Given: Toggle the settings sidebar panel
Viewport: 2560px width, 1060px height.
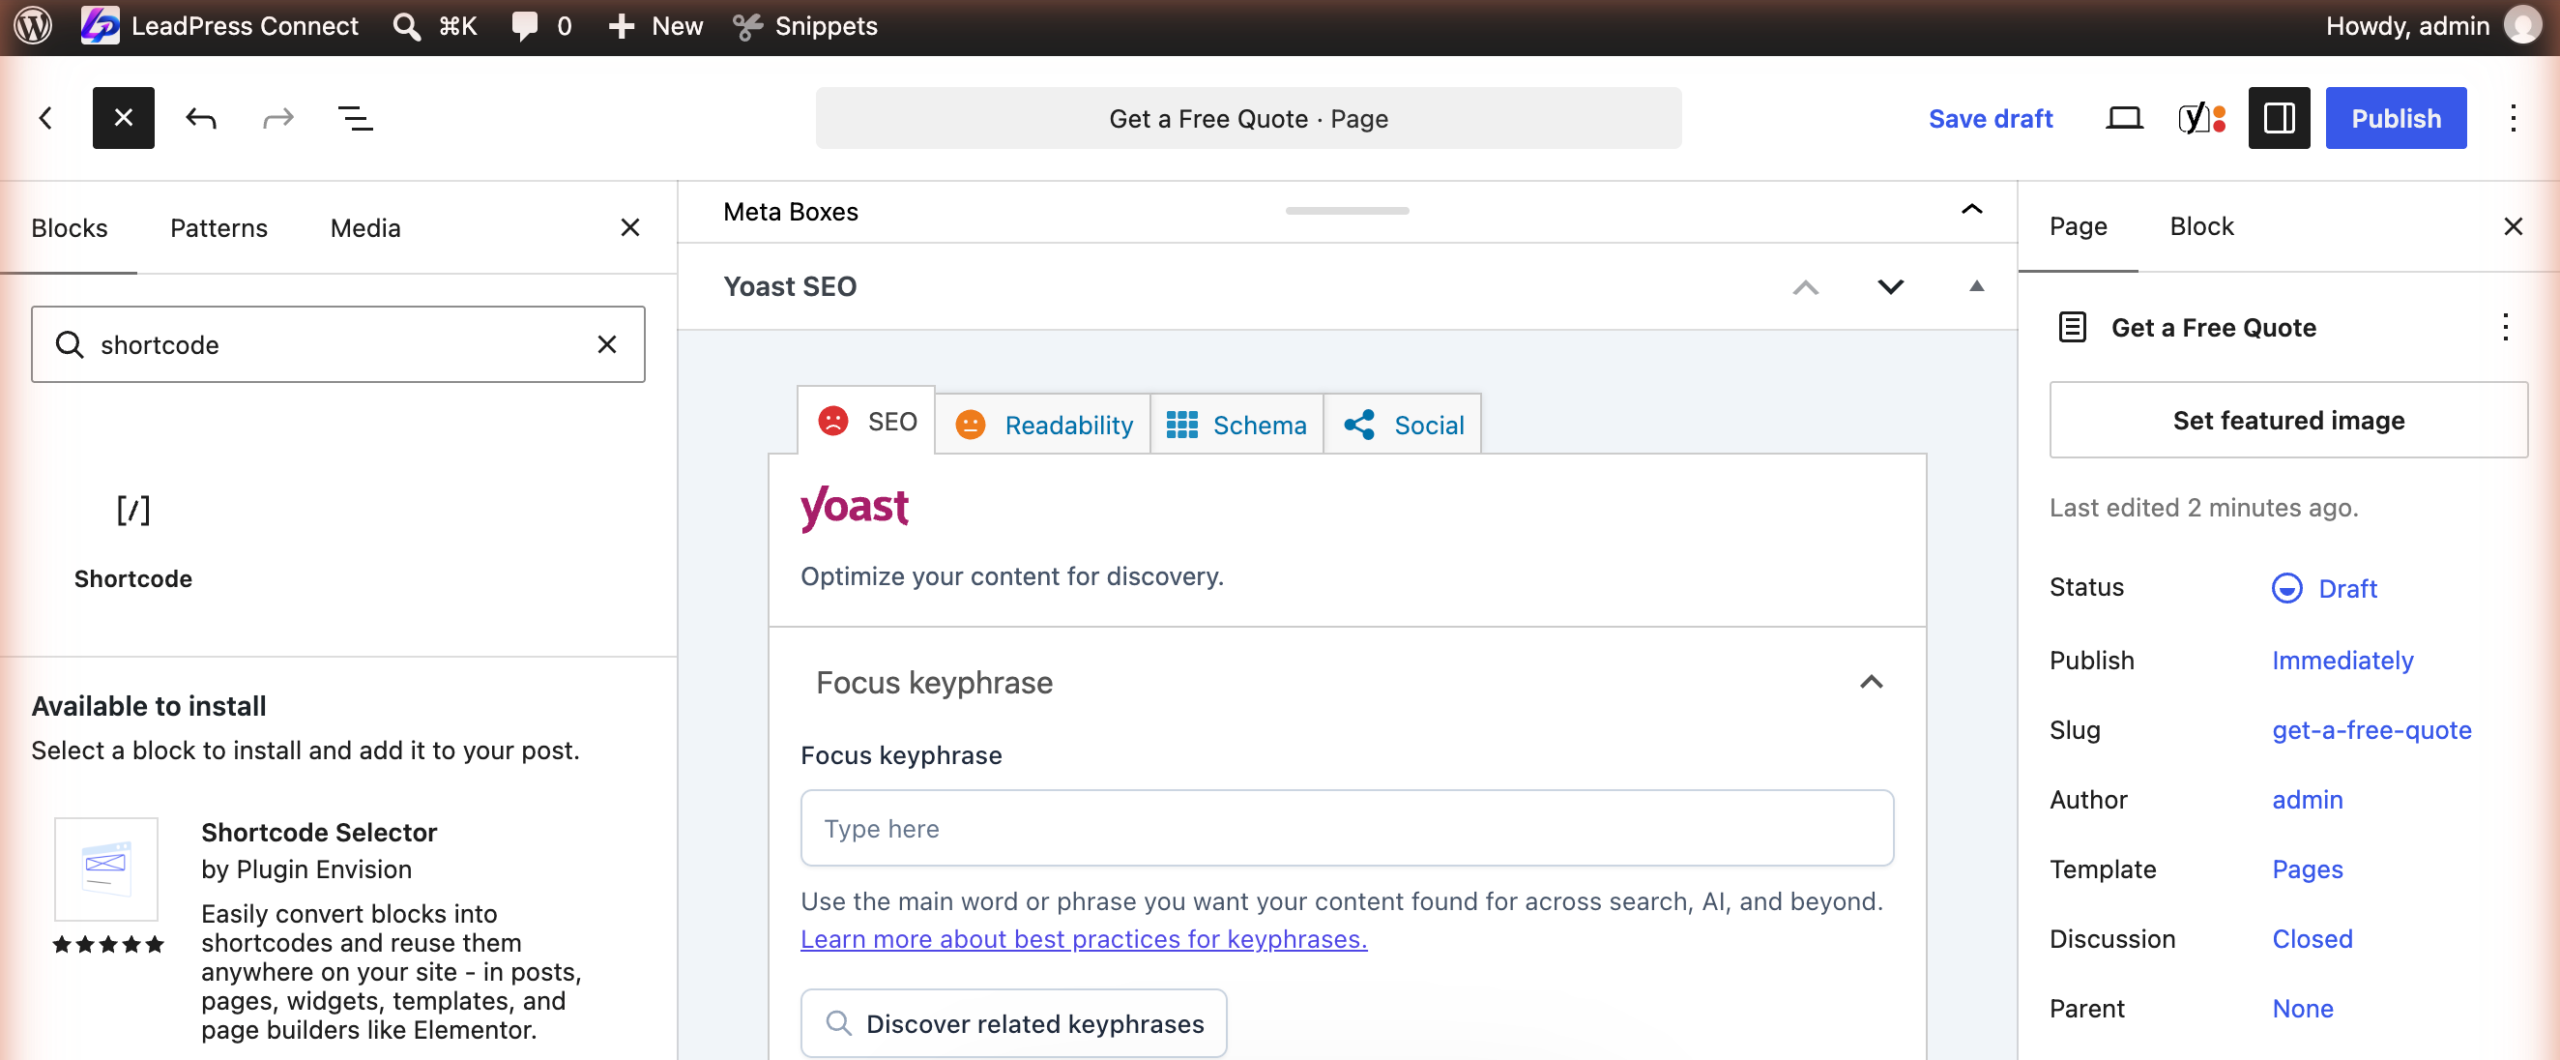Looking at the screenshot, I should (2279, 118).
